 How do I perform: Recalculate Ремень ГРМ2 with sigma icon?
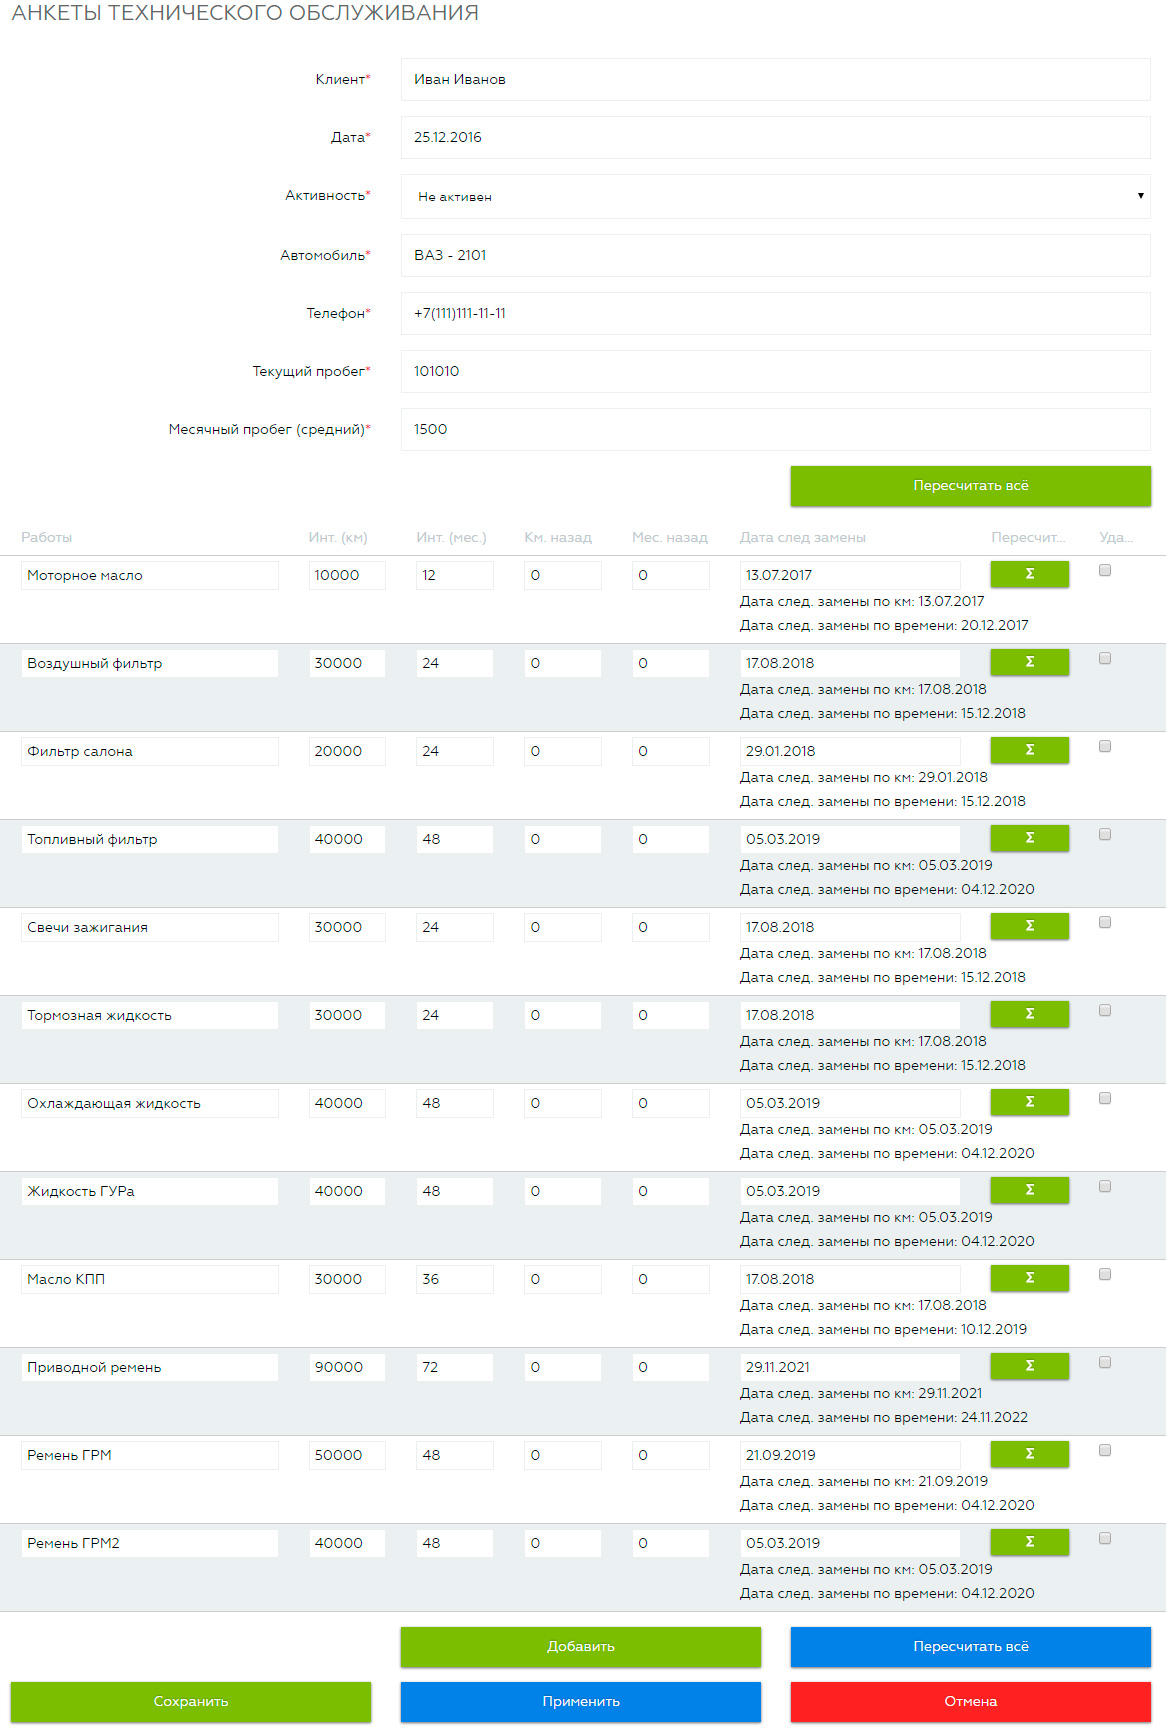(1029, 1542)
